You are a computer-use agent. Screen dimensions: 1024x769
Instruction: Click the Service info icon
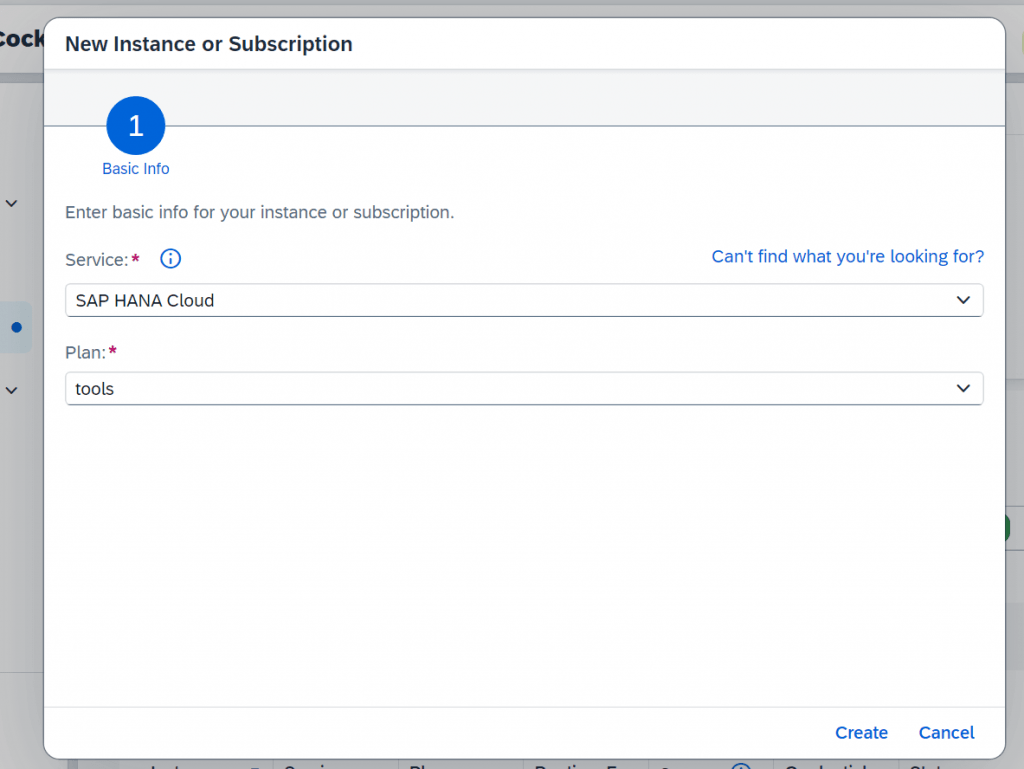[170, 259]
